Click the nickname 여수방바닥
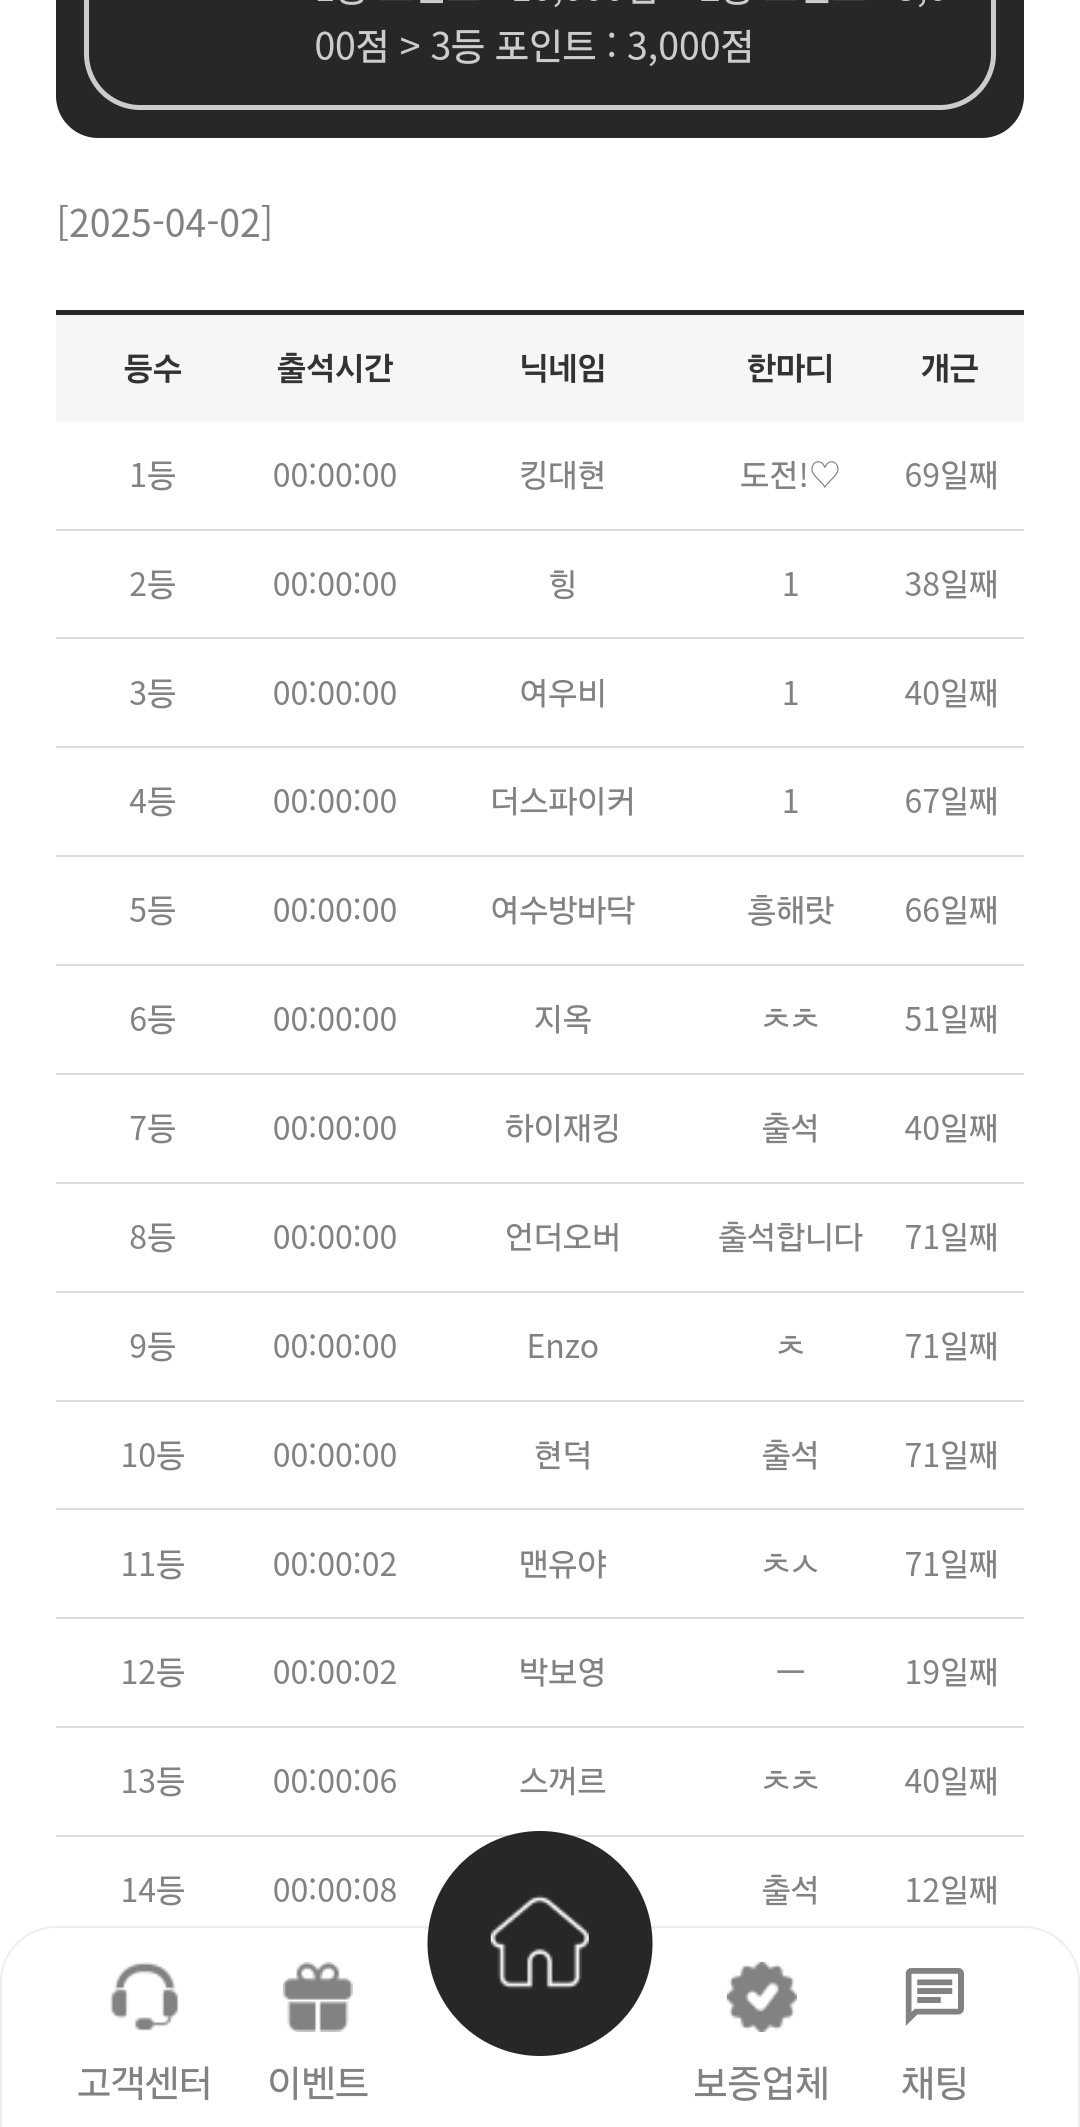This screenshot has width=1080, height=2127. 563,910
